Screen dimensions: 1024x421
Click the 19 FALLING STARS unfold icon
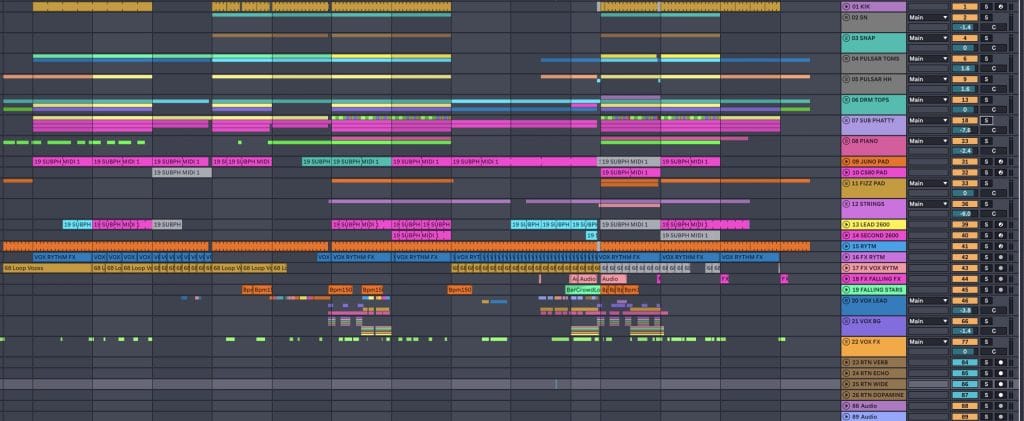tap(848, 288)
